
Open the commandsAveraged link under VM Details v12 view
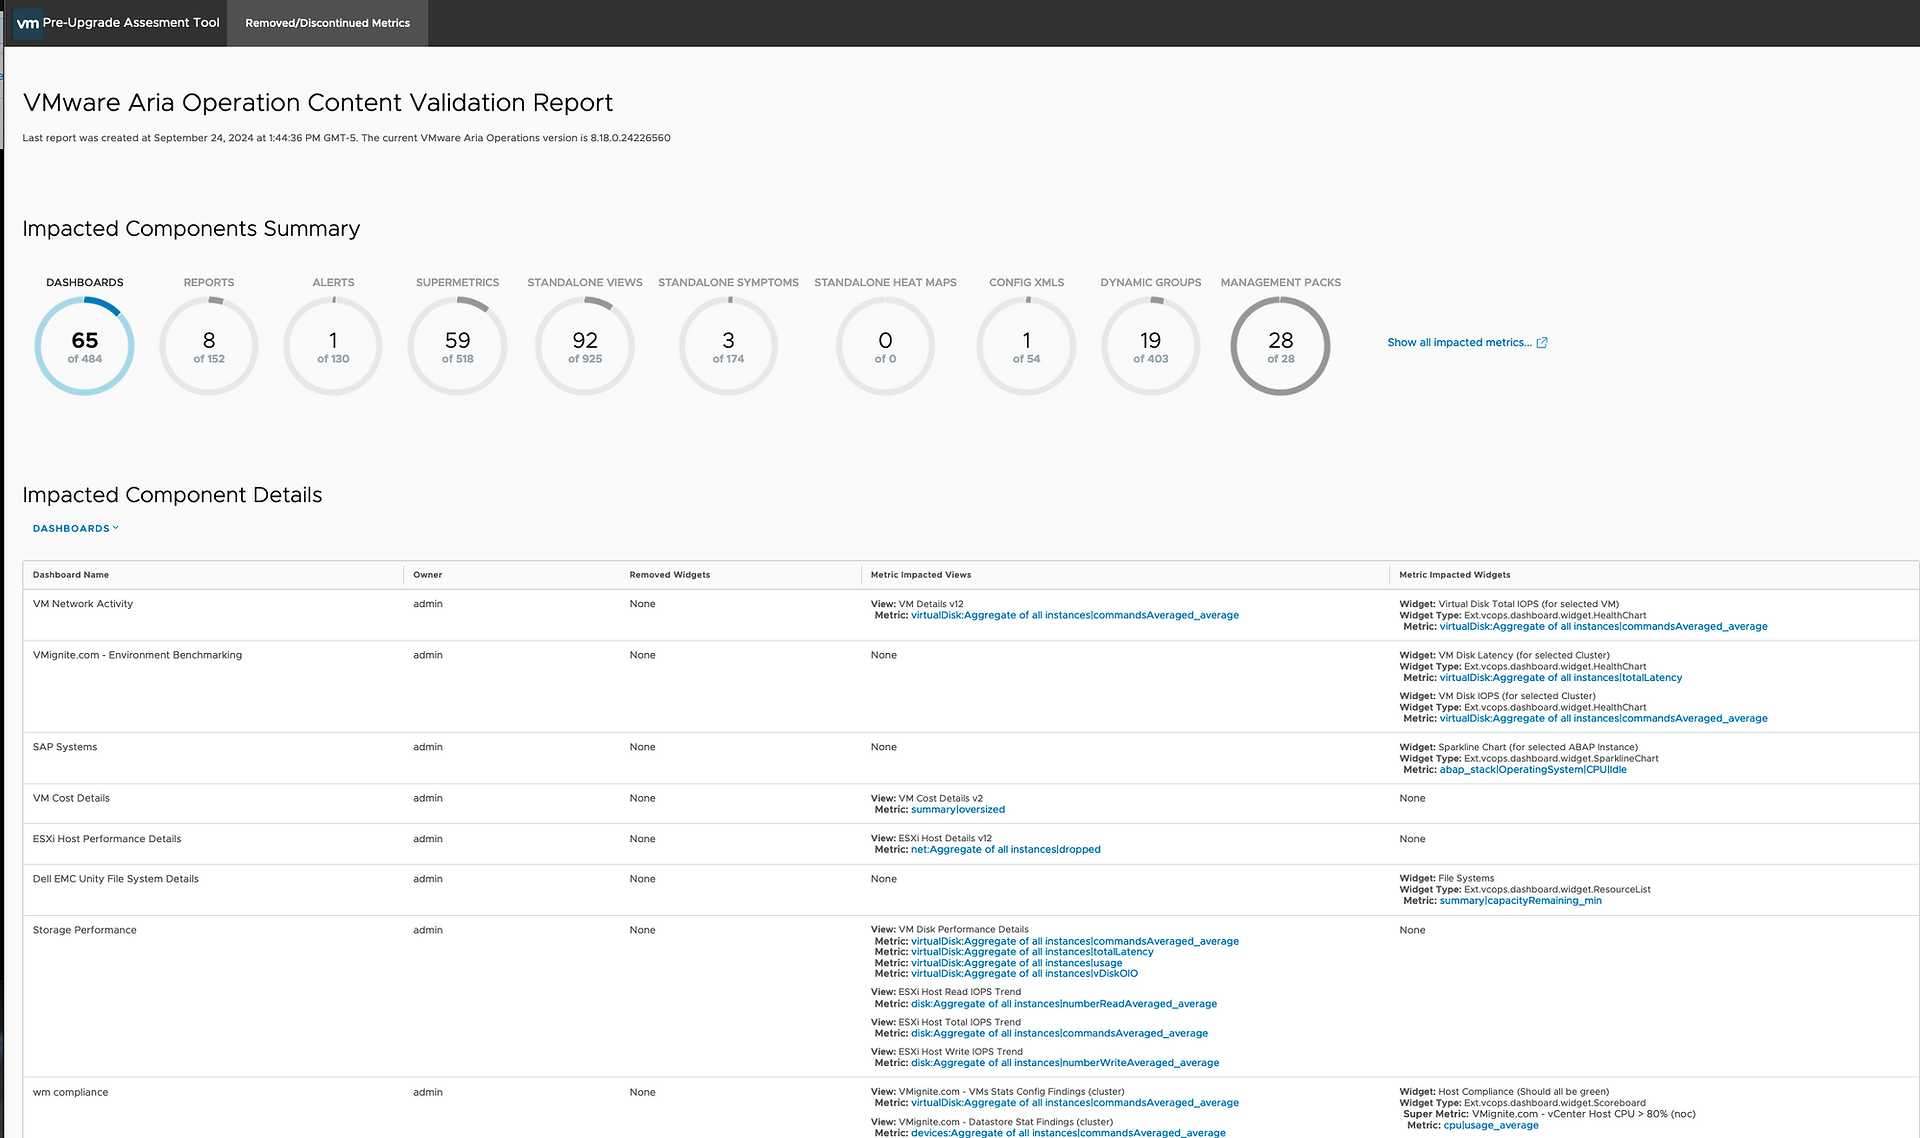[x=1075, y=616]
